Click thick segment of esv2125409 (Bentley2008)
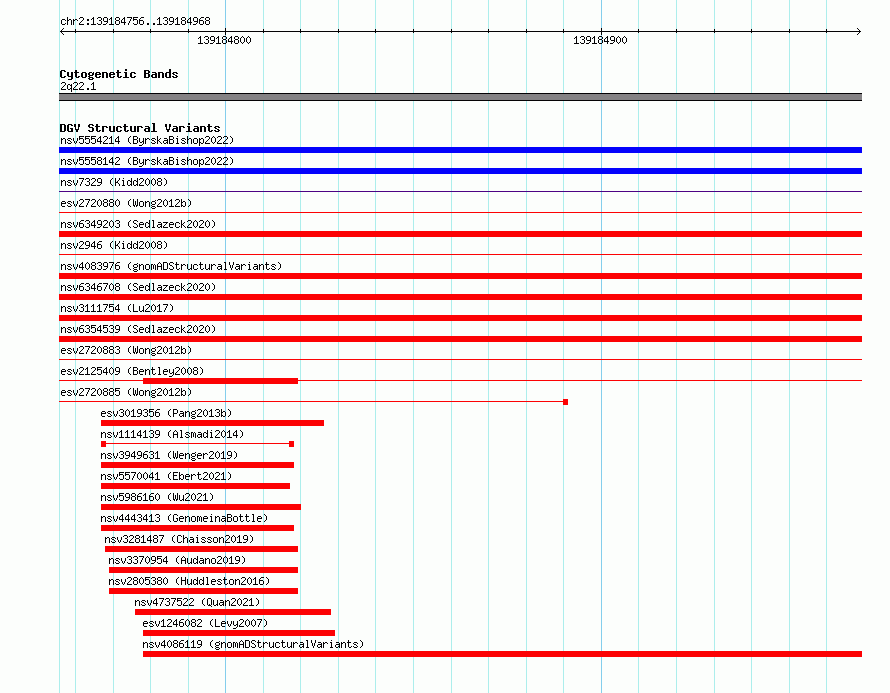Screen dimensions: 890x693 click(220, 381)
